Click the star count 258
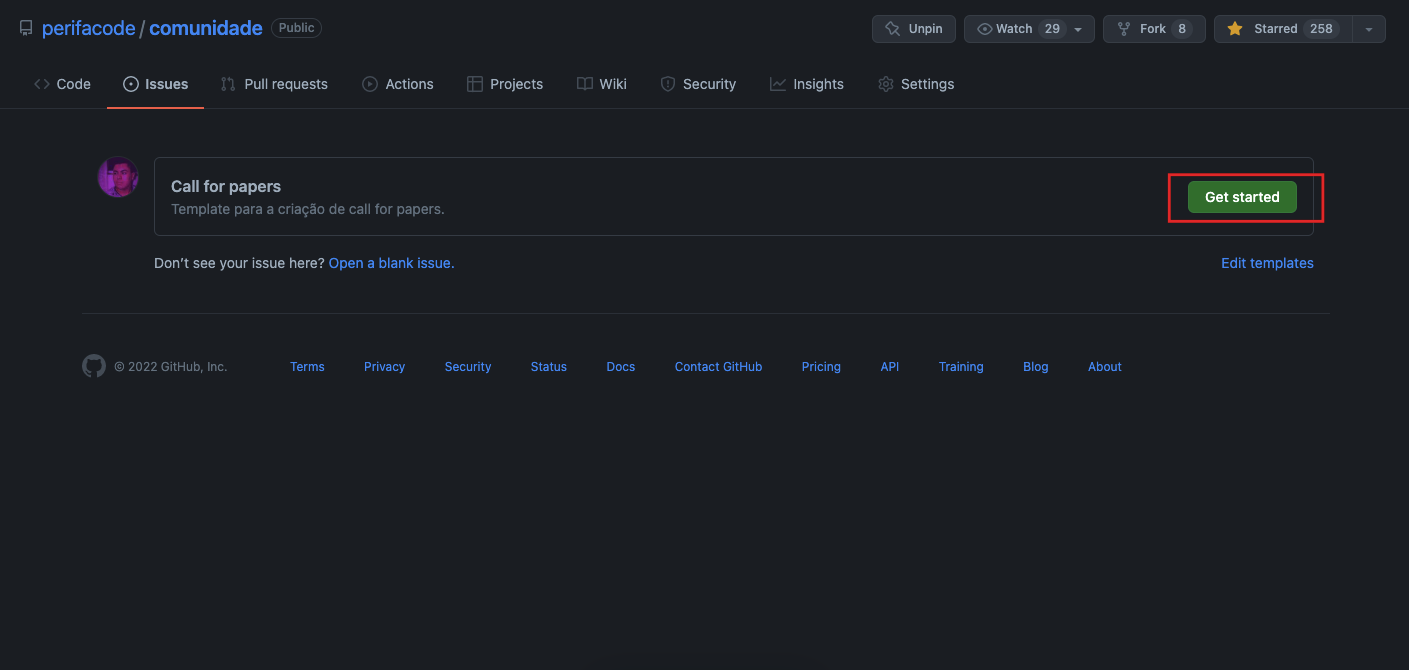 [1321, 29]
